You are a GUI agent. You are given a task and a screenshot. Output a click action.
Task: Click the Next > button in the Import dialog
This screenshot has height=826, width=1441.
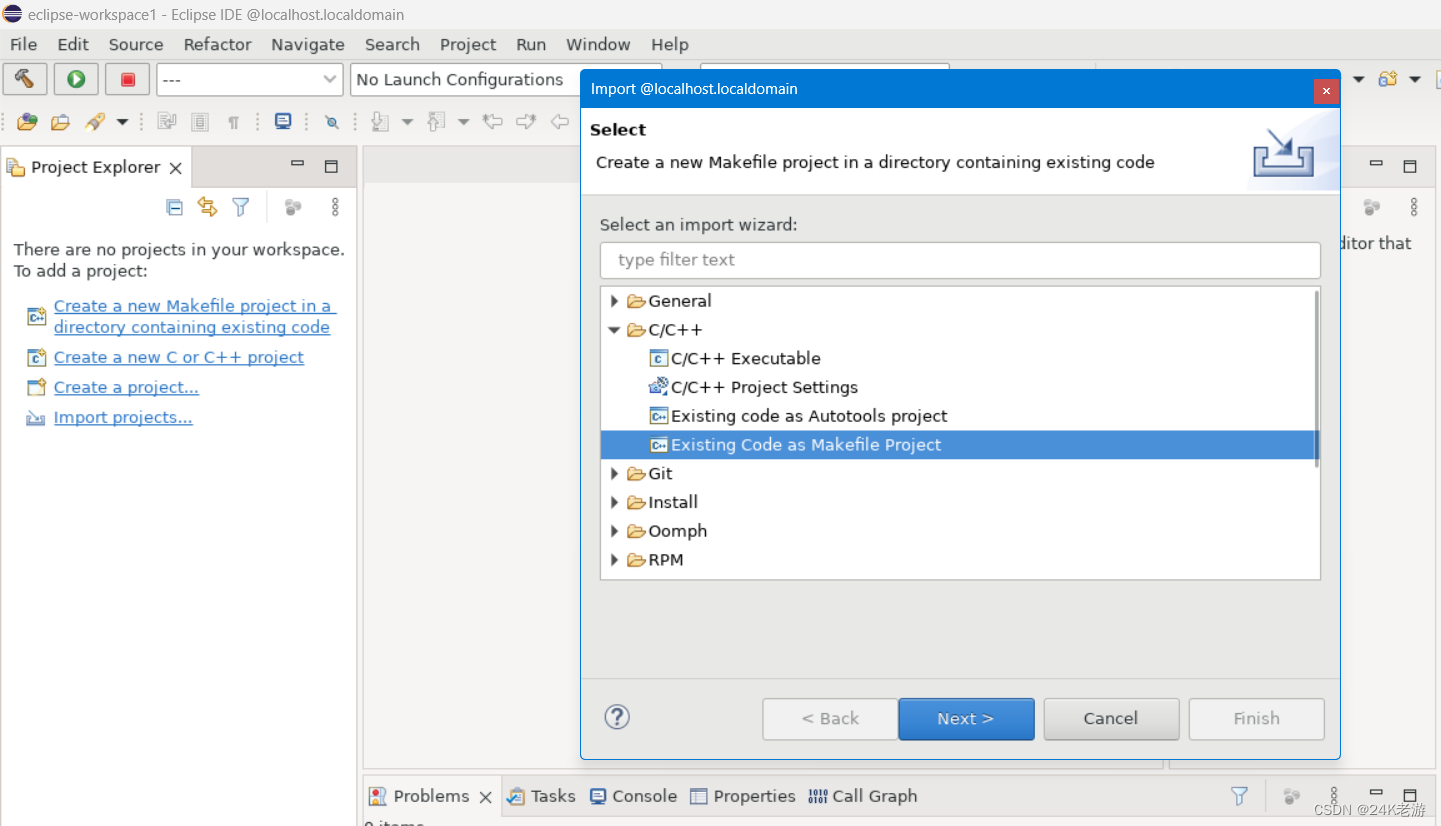[966, 719]
